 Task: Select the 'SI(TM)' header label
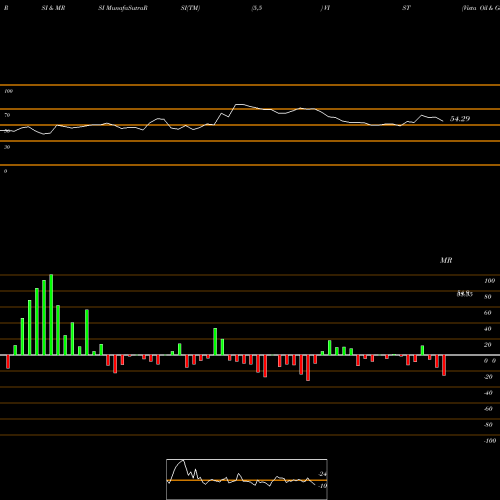tap(190, 8)
